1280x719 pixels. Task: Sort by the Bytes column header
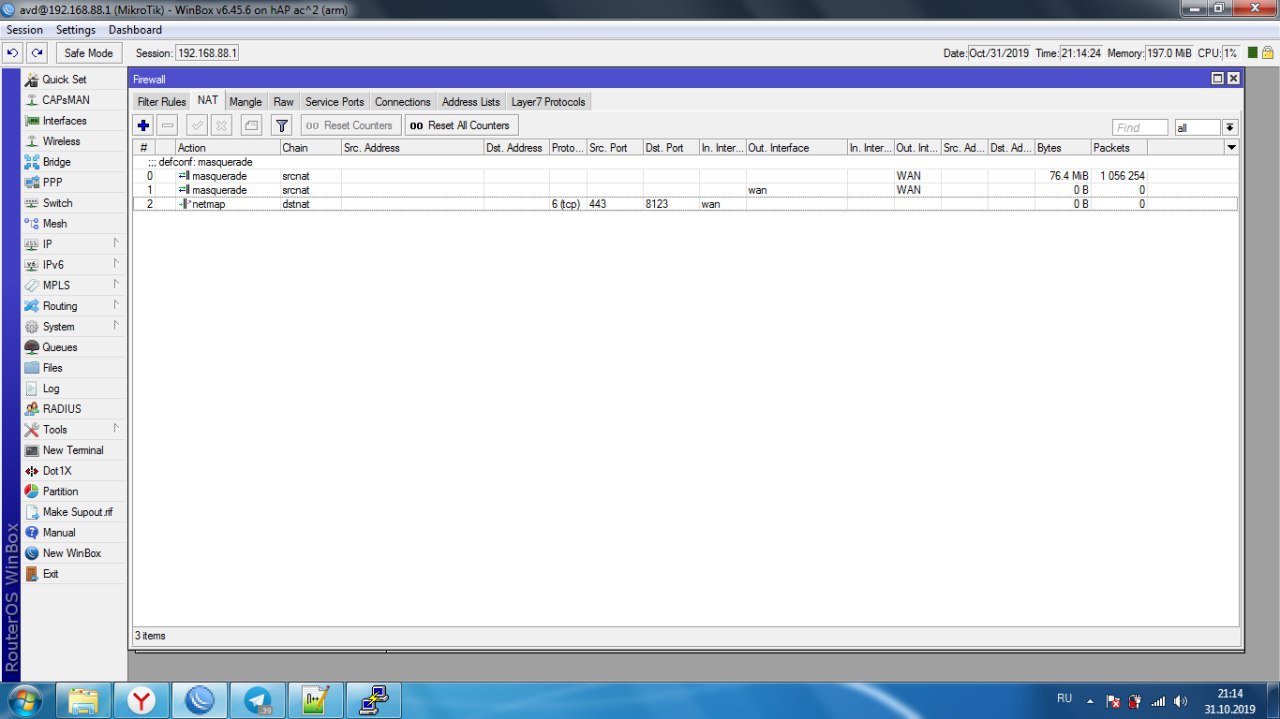coord(1062,147)
